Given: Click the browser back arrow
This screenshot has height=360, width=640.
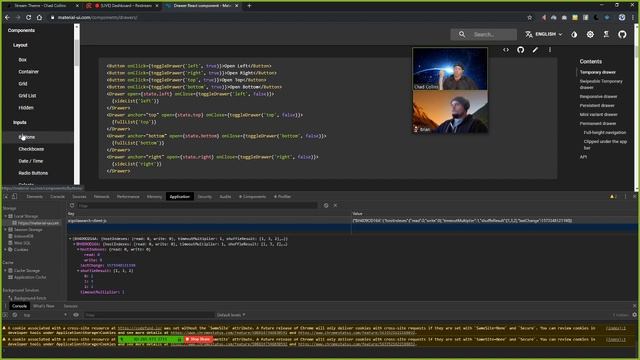Looking at the screenshot, I should (x=7, y=18).
